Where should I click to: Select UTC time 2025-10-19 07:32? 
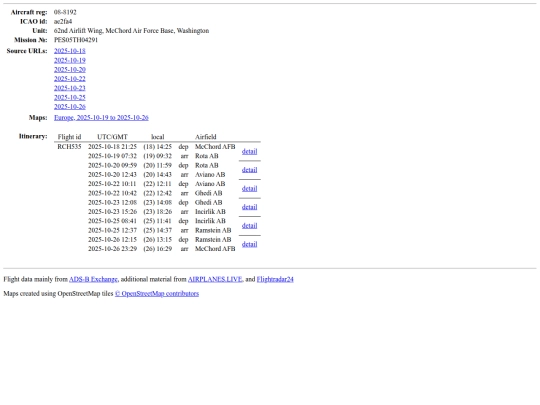click(112, 156)
